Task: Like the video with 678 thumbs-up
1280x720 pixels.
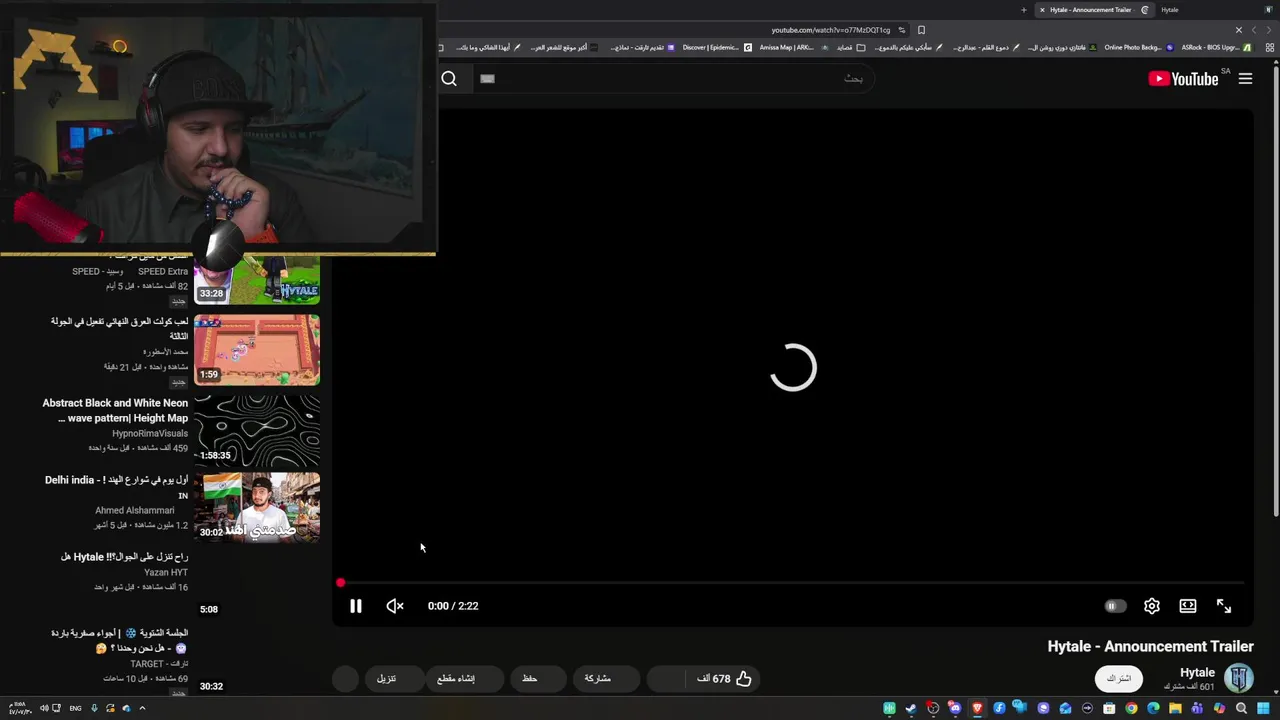Action: [724, 679]
